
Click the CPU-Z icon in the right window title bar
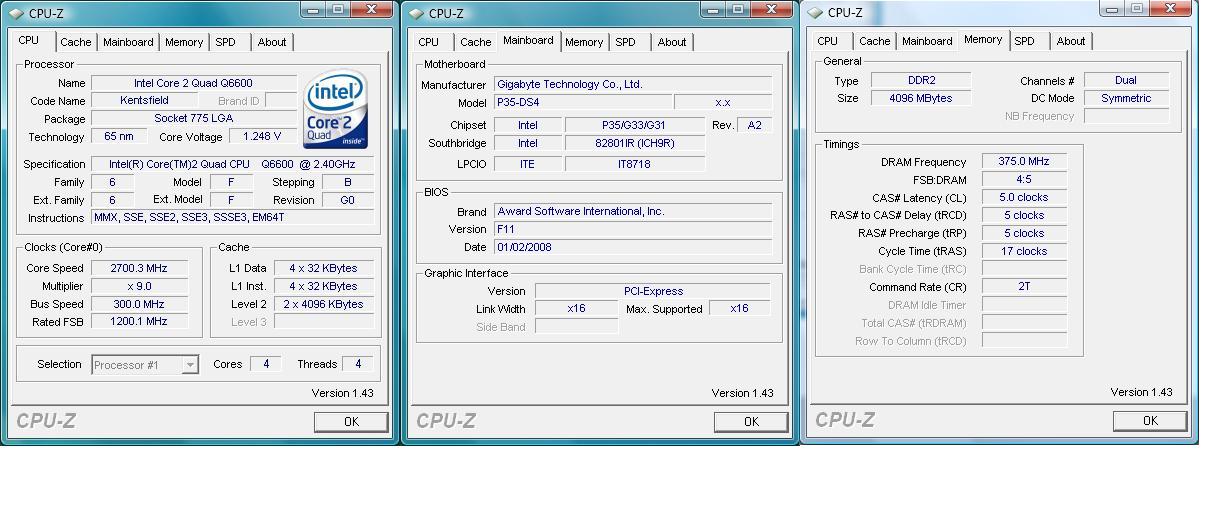tap(815, 13)
